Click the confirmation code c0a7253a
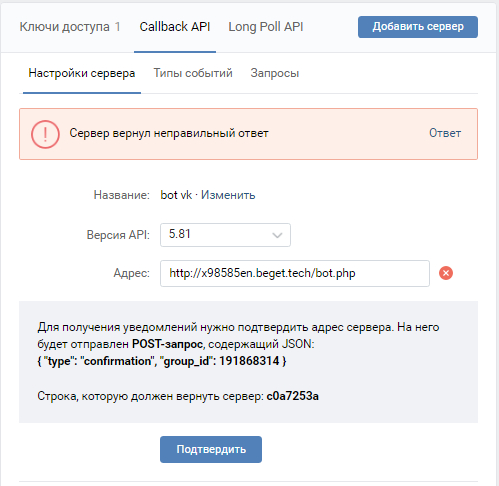499x486 pixels. point(293,396)
